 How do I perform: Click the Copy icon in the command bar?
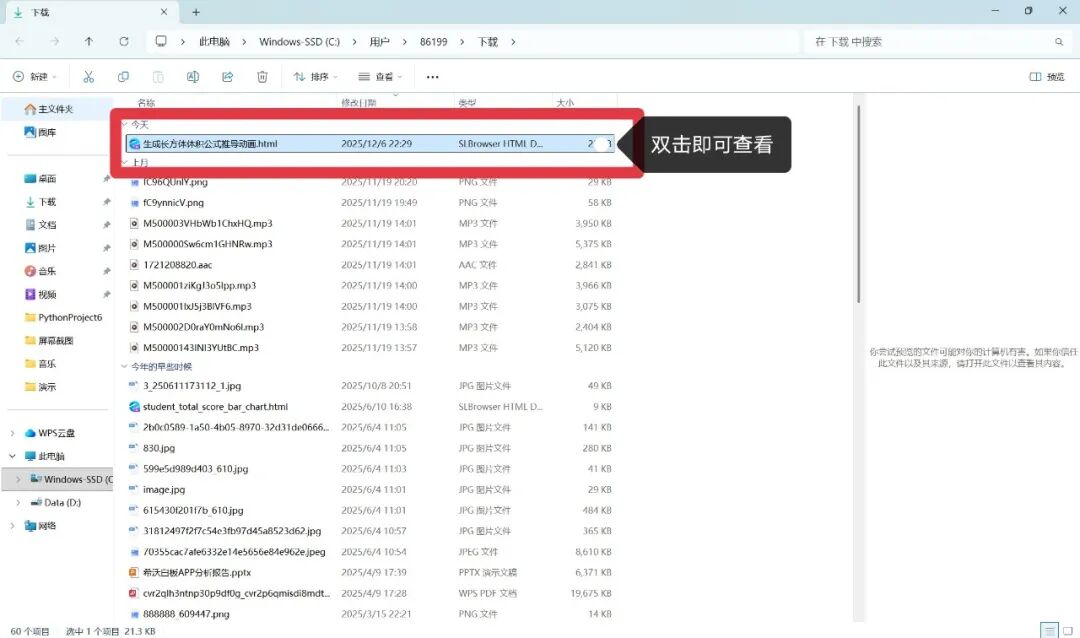121,76
